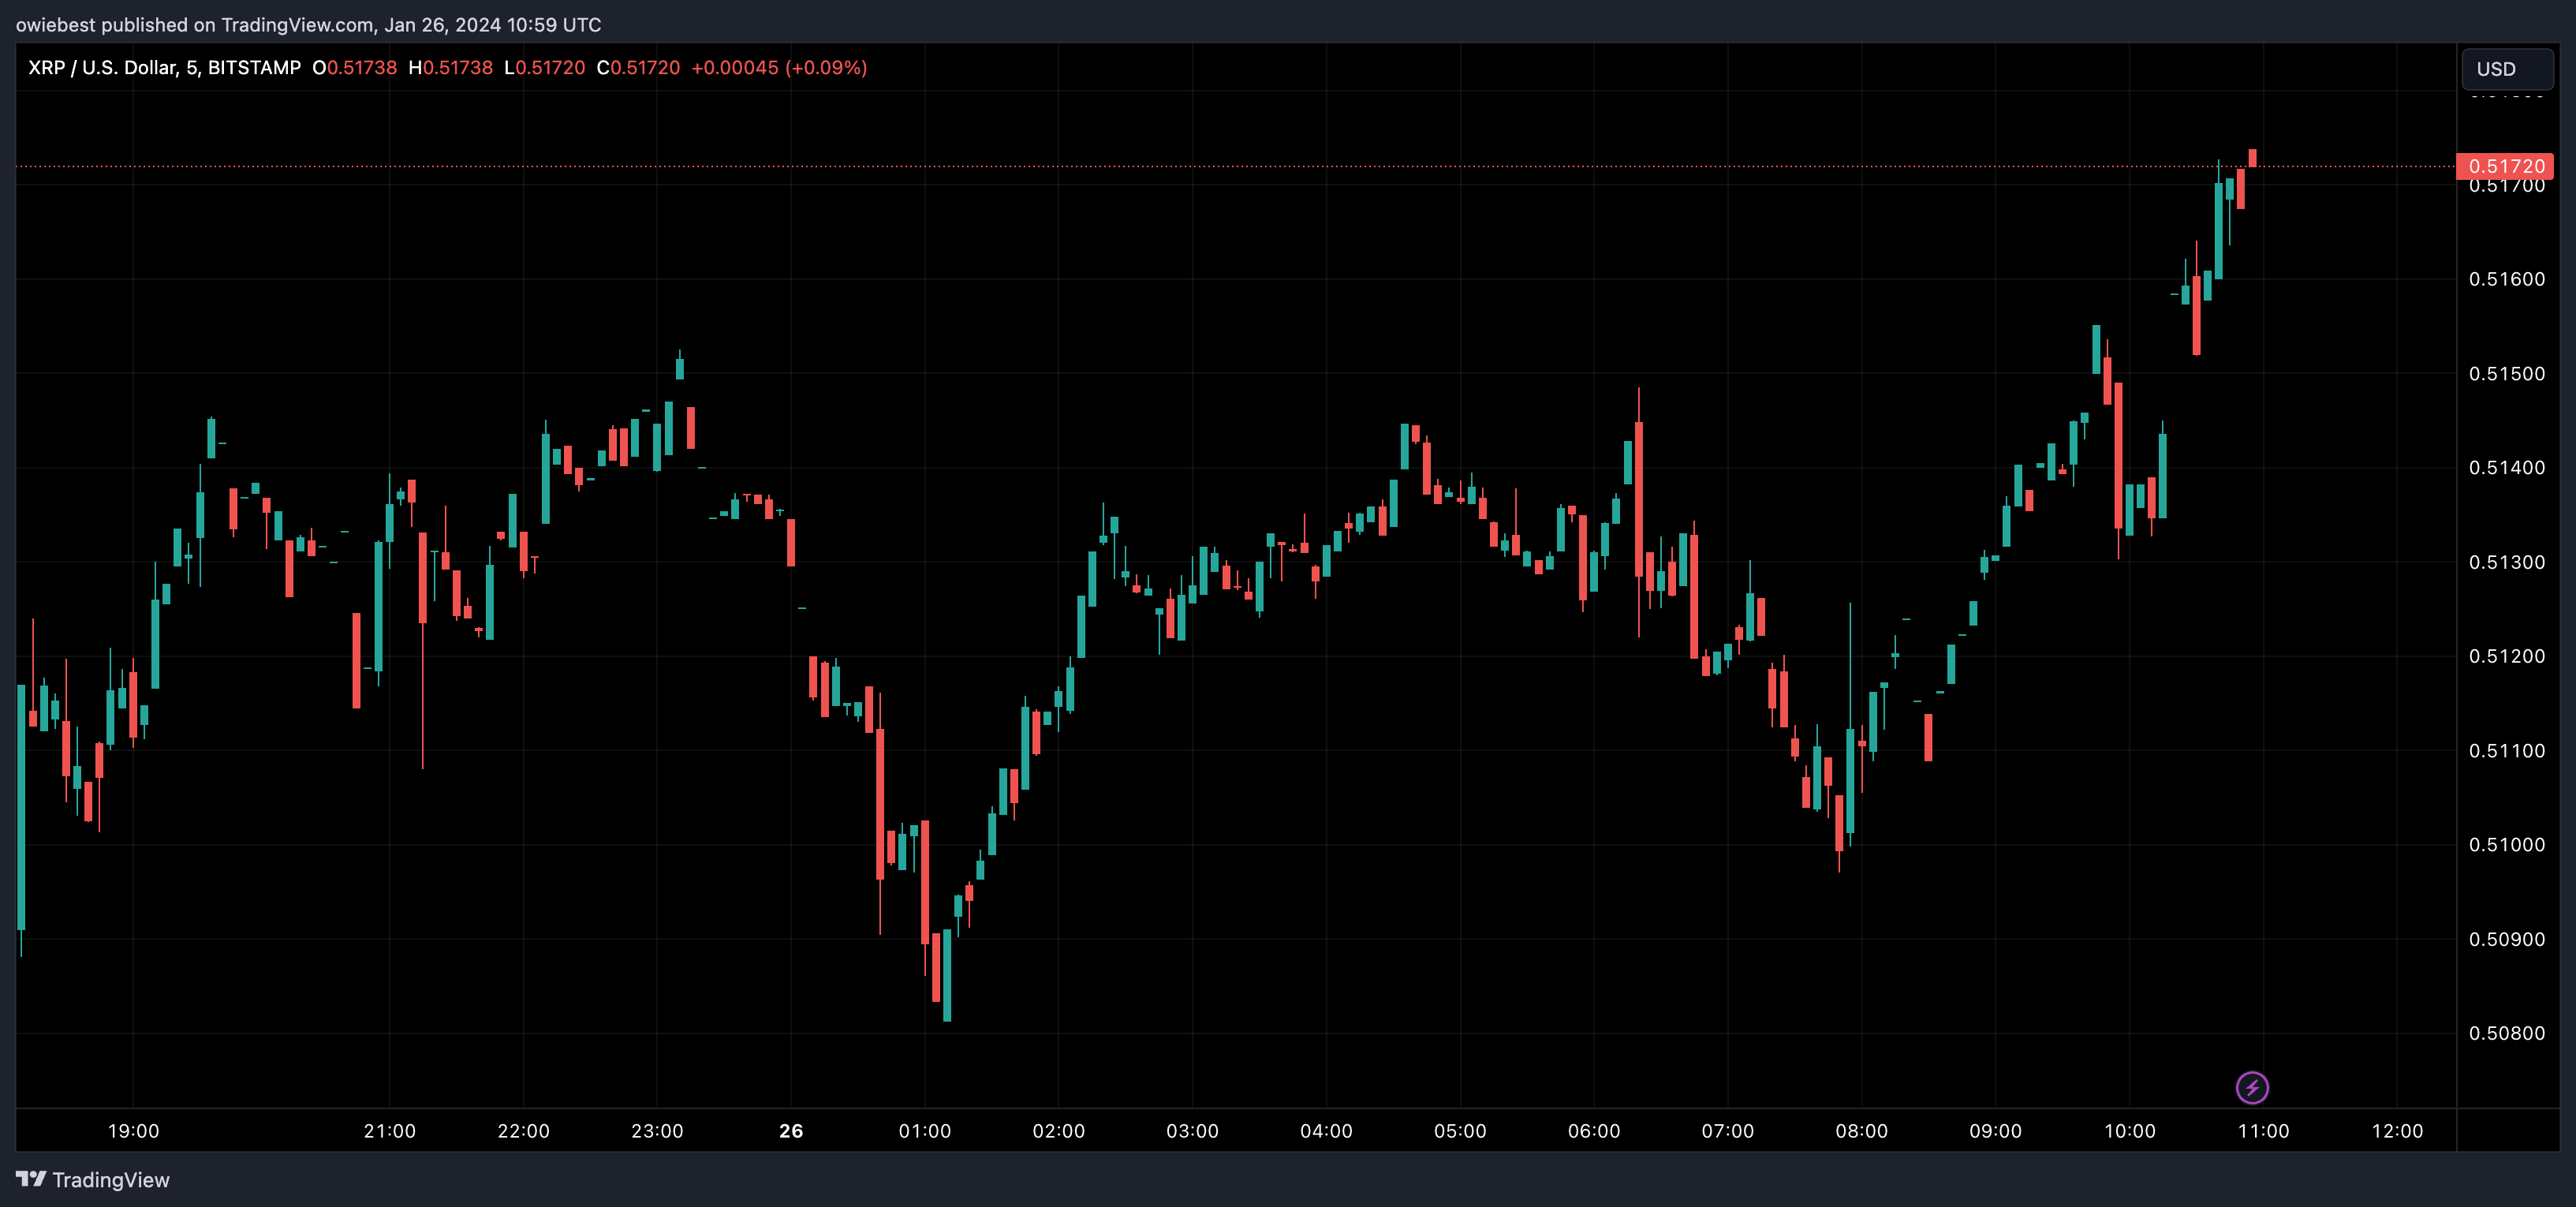The height and width of the screenshot is (1207, 2576).
Task: Click the red 0.51720 current price label
Action: pos(2505,166)
